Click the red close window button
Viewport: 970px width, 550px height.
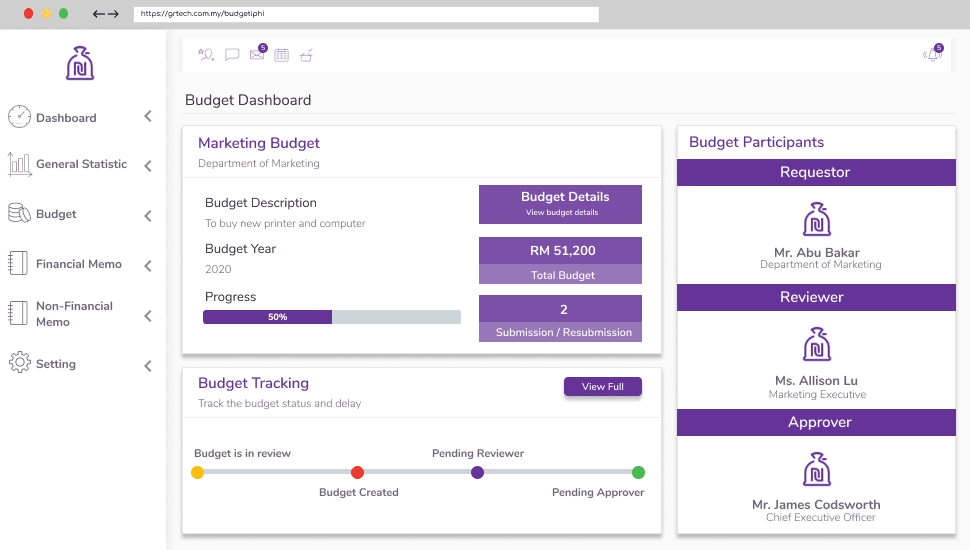point(28,14)
